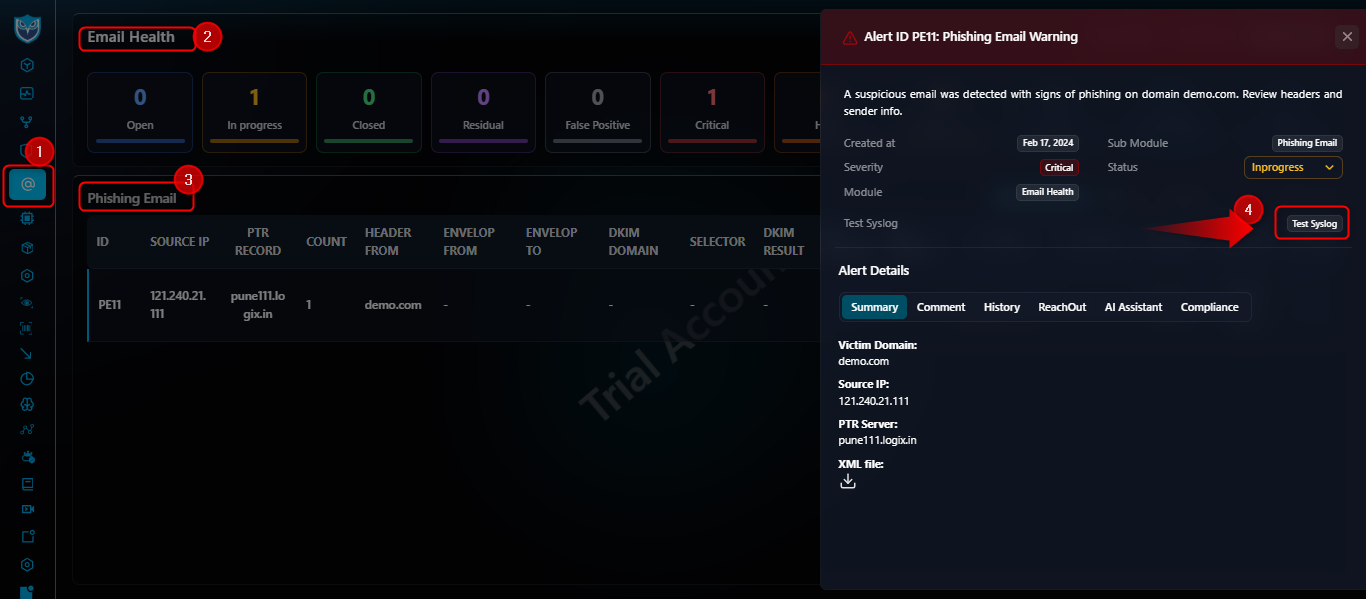Click the DKIM DOMAIN column header
Viewport: 1366px width, 599px height.
pyautogui.click(x=634, y=241)
